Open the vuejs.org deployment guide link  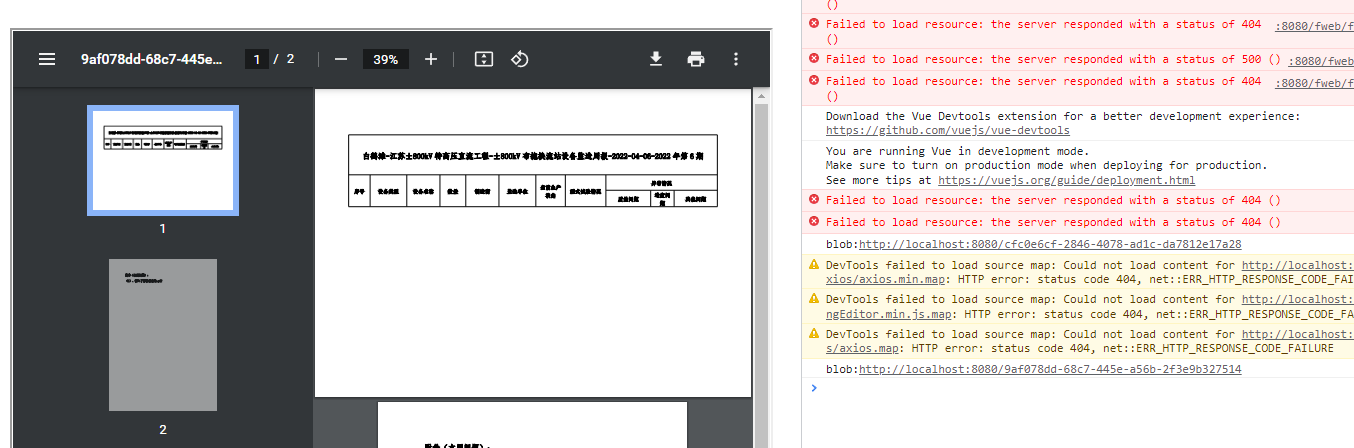click(1067, 180)
